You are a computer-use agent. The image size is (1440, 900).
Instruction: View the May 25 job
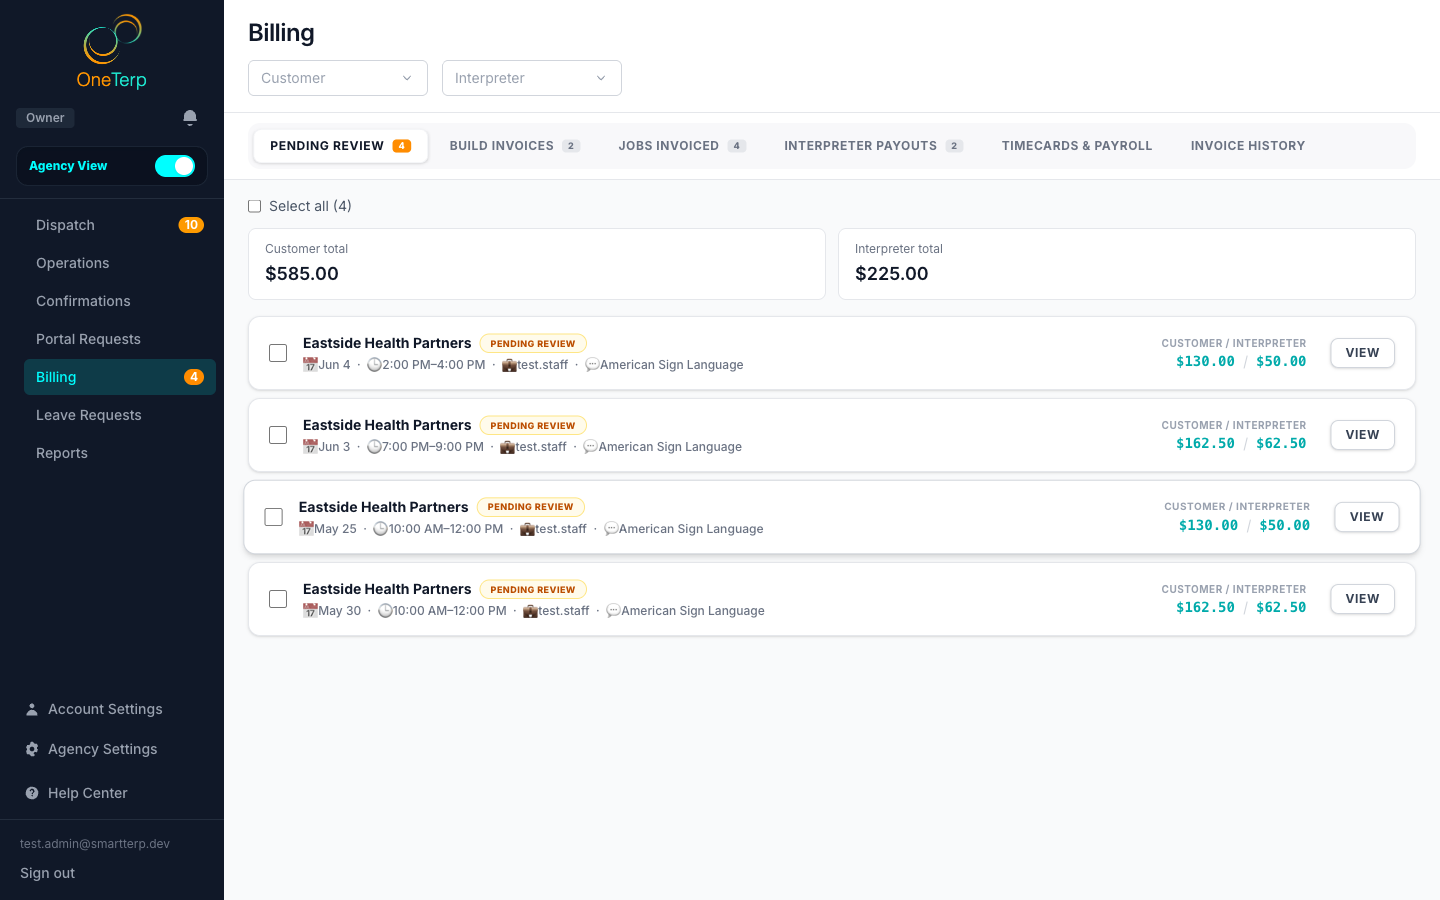(1367, 517)
